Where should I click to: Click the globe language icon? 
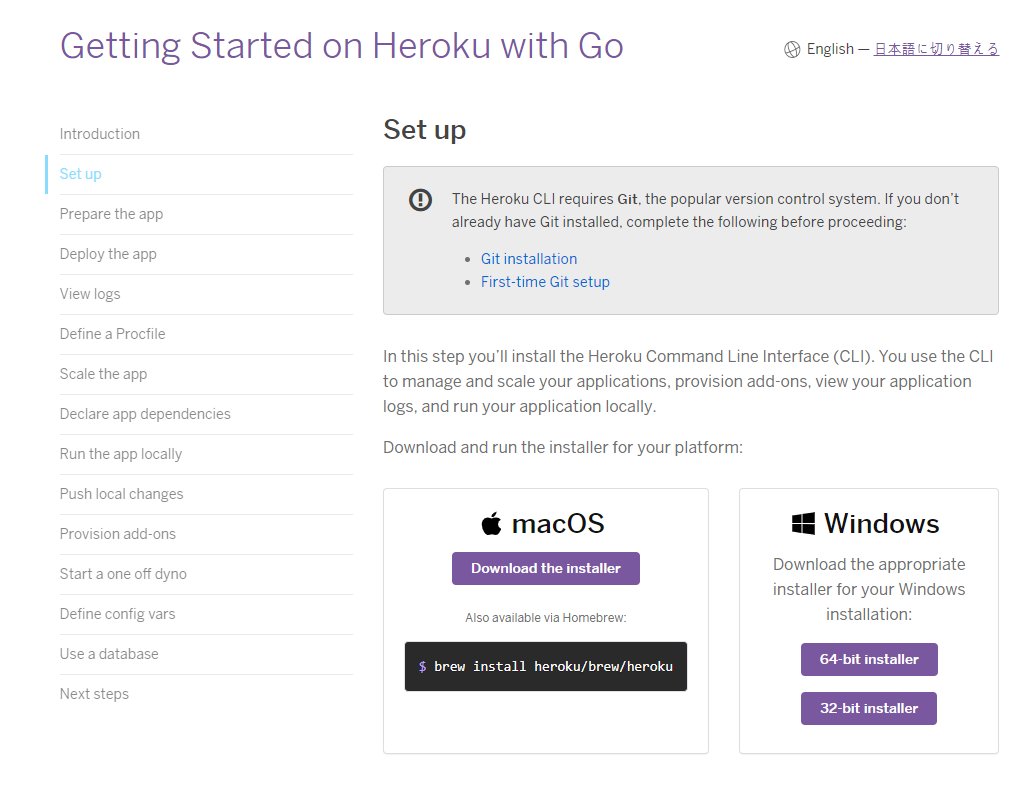pos(792,49)
